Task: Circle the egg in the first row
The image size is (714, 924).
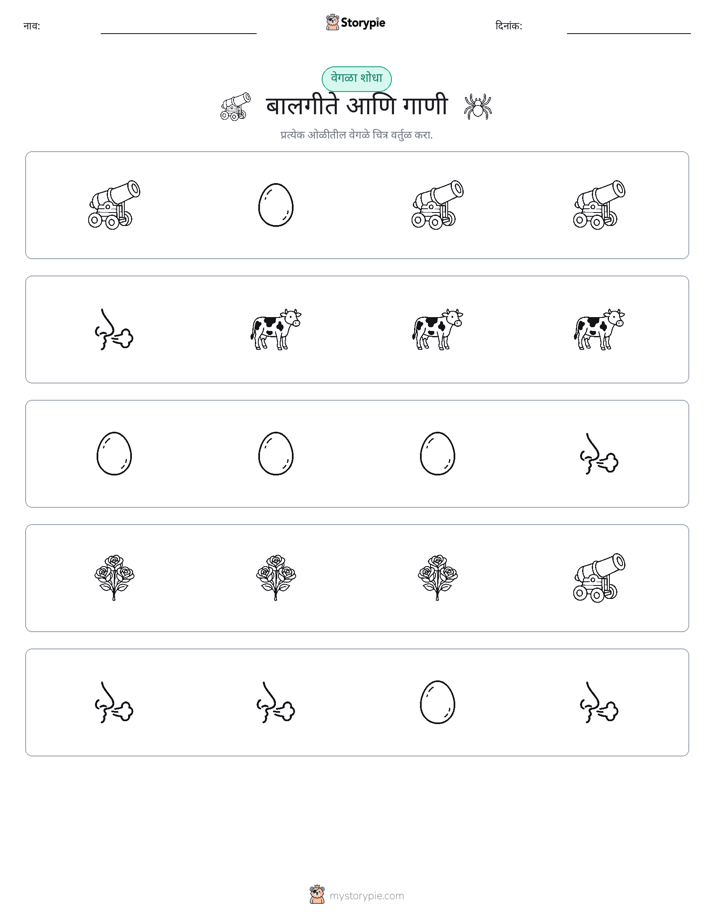Action: 276,205
